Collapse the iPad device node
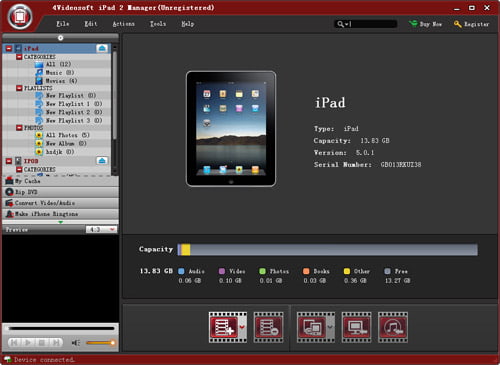500x365 pixels. click(x=9, y=48)
